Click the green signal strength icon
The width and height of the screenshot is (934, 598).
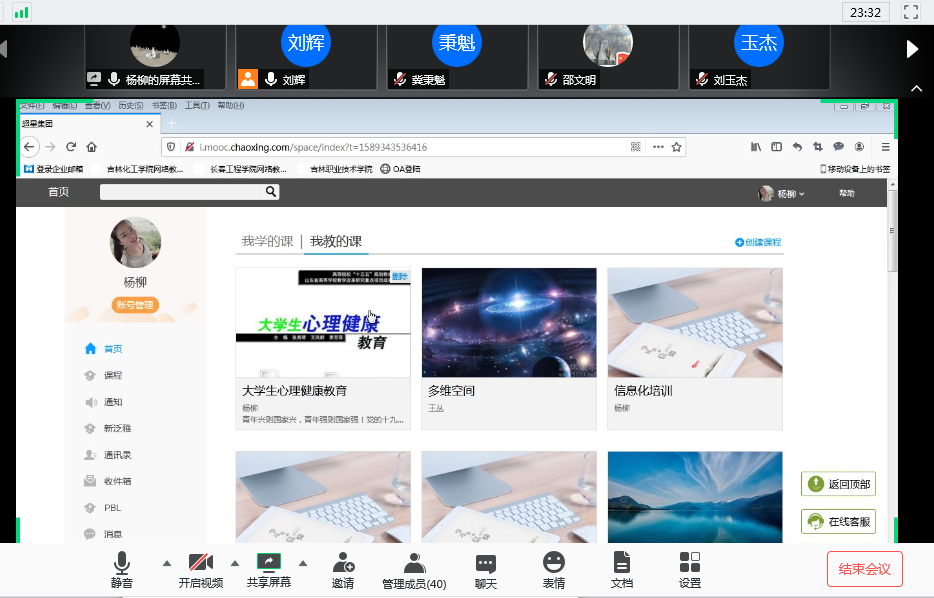point(21,12)
